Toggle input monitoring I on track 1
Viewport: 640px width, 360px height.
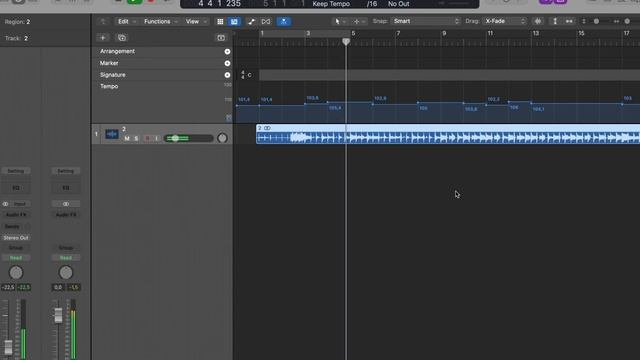tap(156, 139)
